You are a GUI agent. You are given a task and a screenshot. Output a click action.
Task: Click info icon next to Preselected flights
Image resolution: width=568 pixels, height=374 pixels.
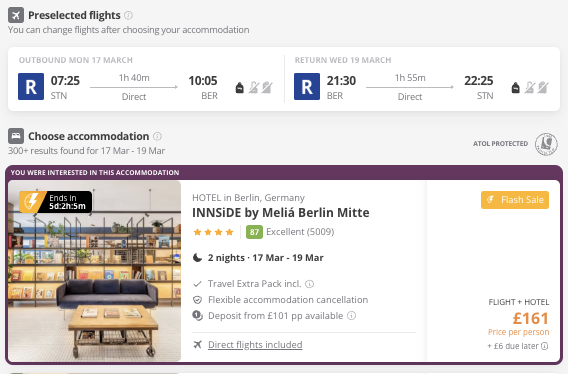click(x=128, y=15)
